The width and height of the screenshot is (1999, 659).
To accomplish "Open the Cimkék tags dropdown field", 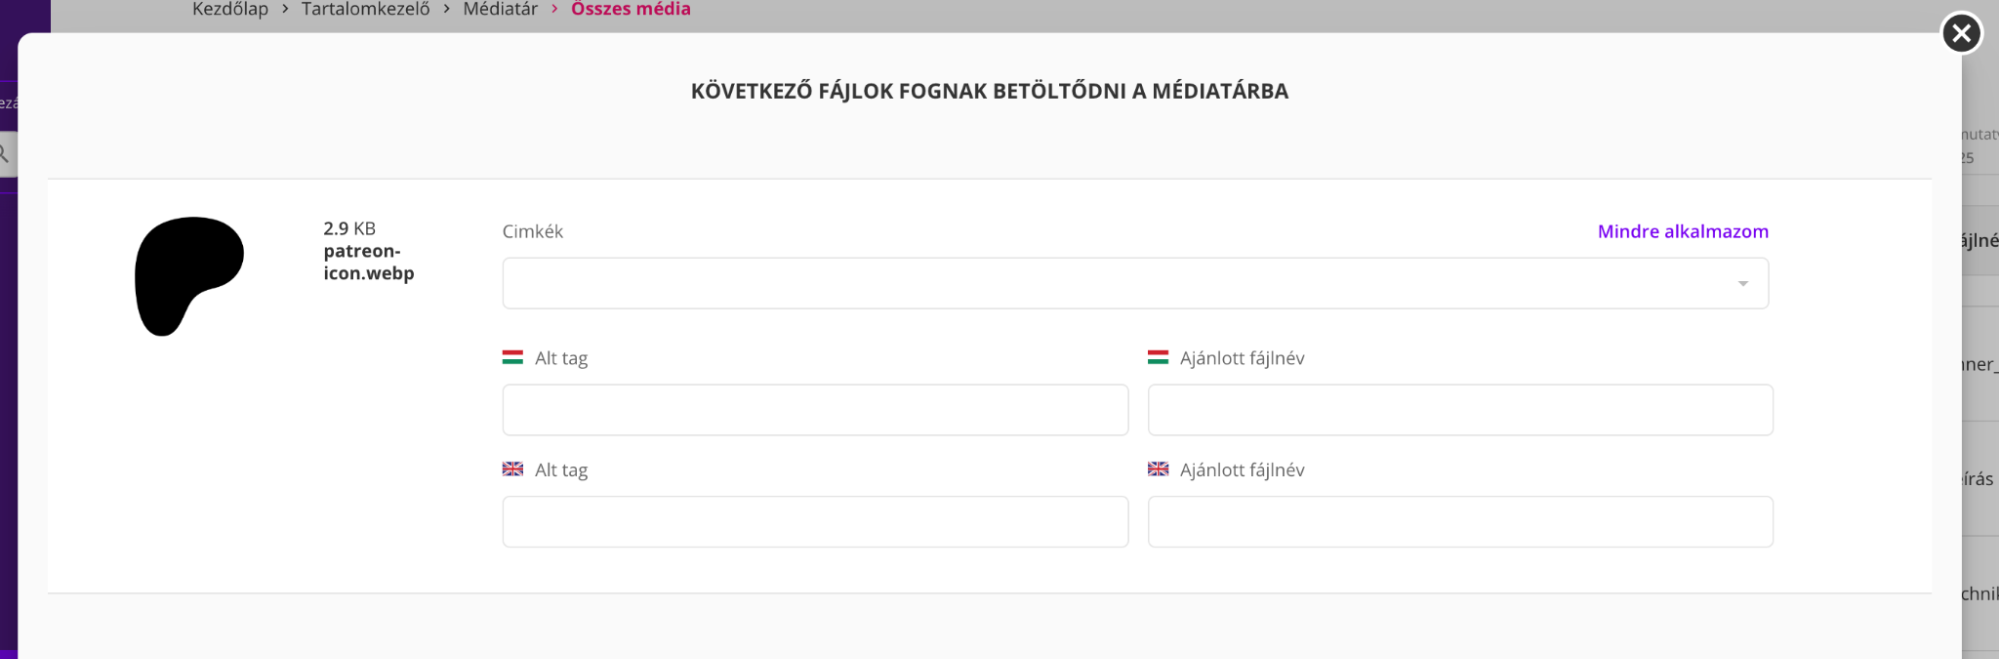I will coord(1120,283).
